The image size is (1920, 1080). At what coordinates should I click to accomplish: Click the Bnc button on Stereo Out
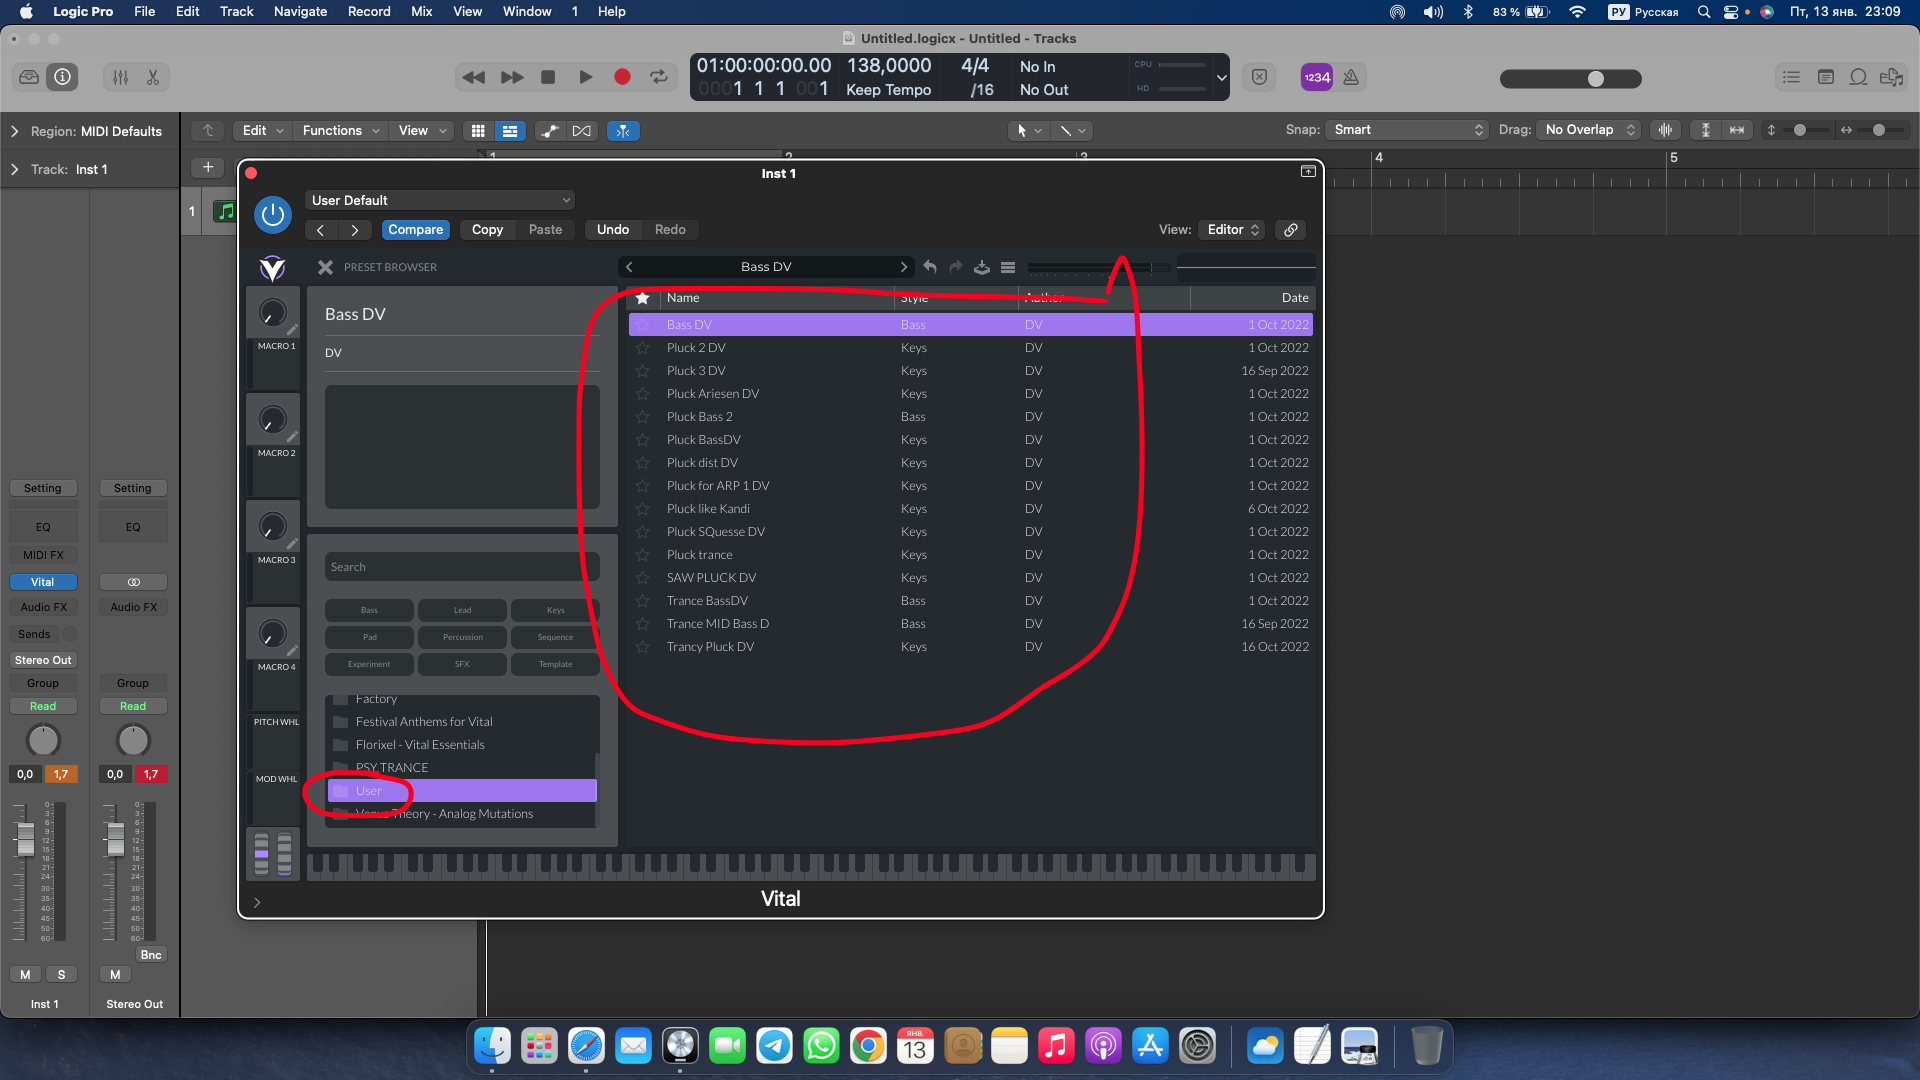[x=151, y=955]
